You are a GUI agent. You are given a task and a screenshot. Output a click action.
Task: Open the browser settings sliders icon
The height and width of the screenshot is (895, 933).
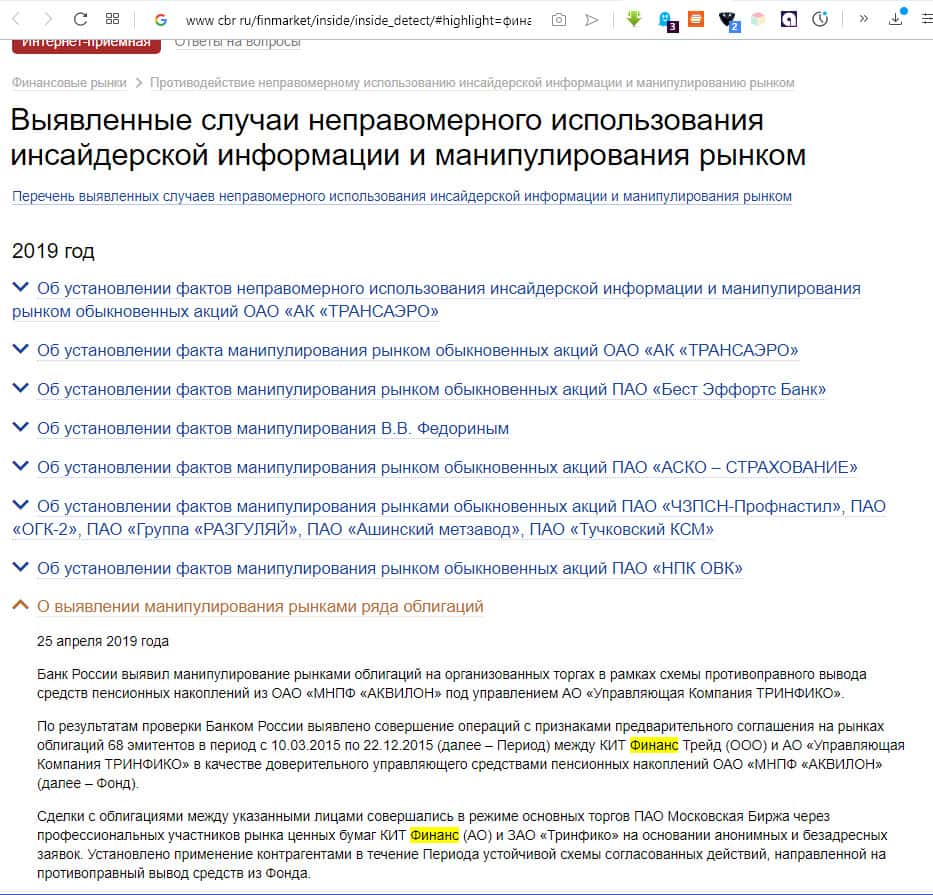click(x=927, y=19)
